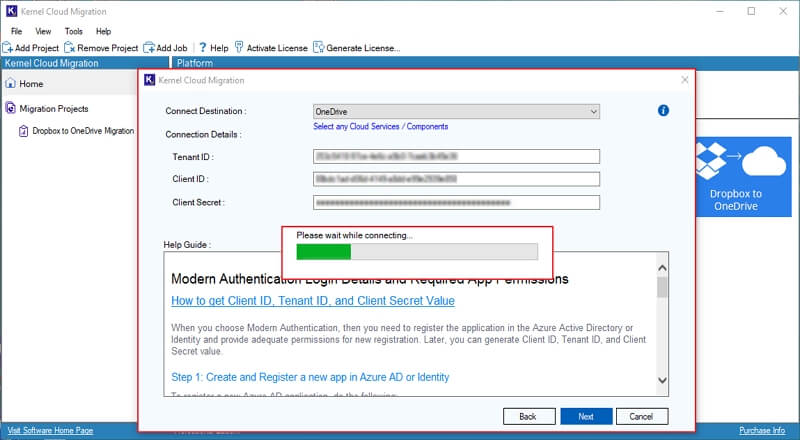Close the Kernel Cloud Migration dialog
Screen dimensions: 800x440
[x=685, y=80]
